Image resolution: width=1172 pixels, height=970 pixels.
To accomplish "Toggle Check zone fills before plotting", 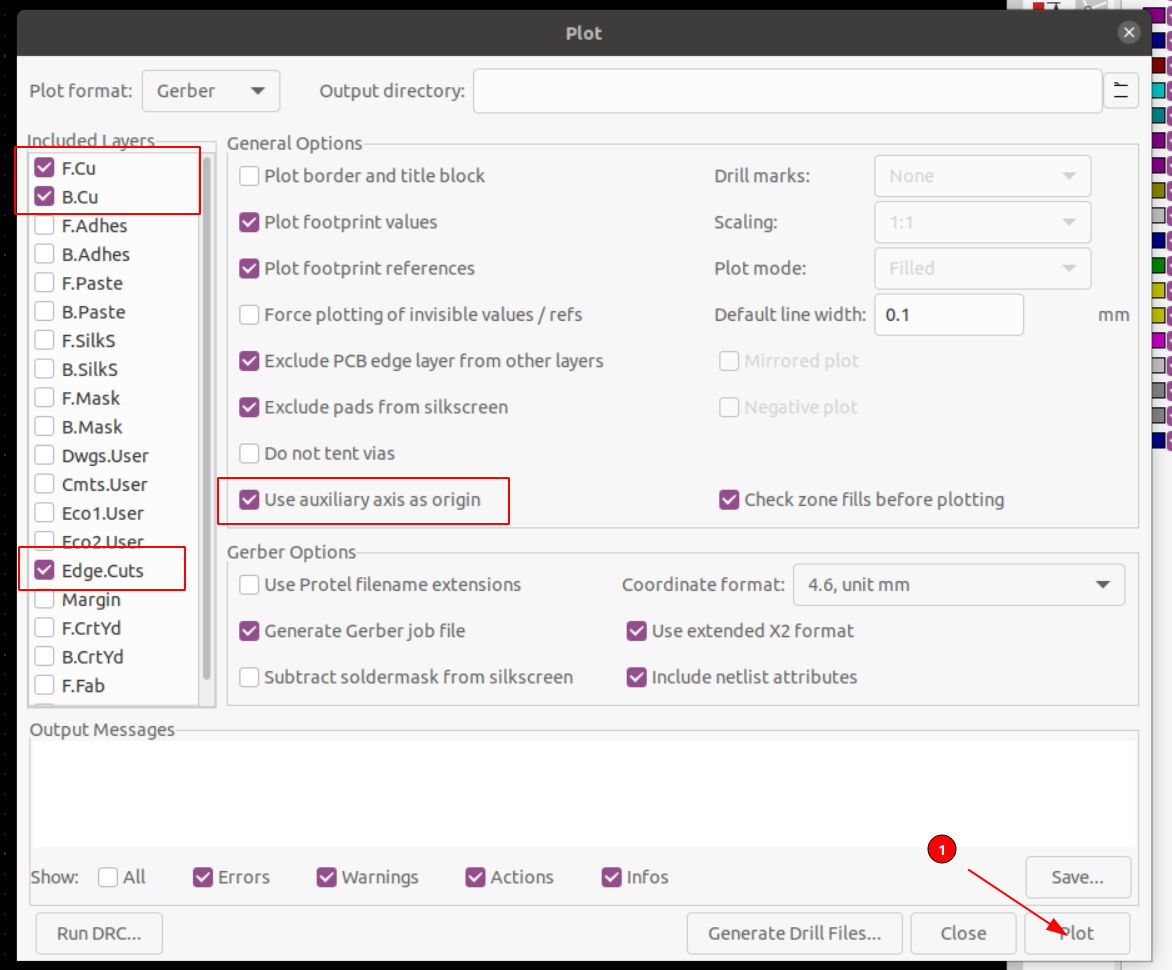I will (x=729, y=499).
